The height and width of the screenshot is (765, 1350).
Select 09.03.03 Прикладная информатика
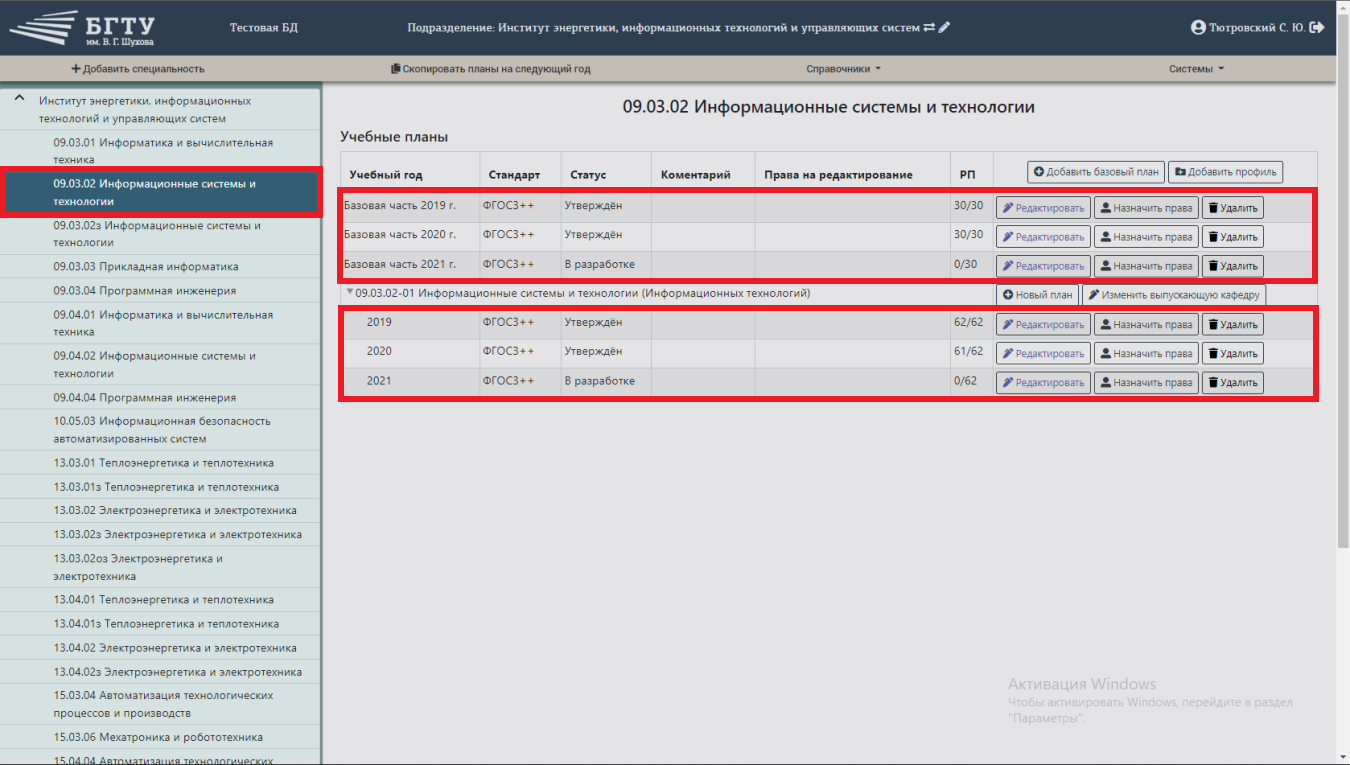(x=160, y=267)
